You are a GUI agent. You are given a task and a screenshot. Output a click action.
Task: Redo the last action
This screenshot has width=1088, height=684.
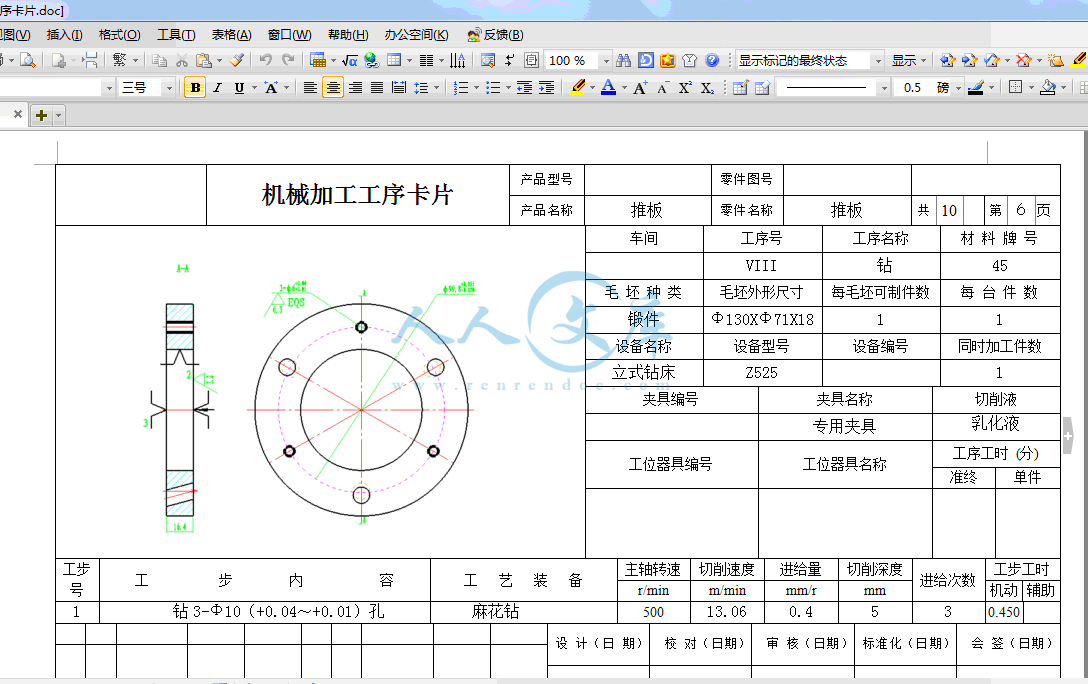click(x=289, y=60)
